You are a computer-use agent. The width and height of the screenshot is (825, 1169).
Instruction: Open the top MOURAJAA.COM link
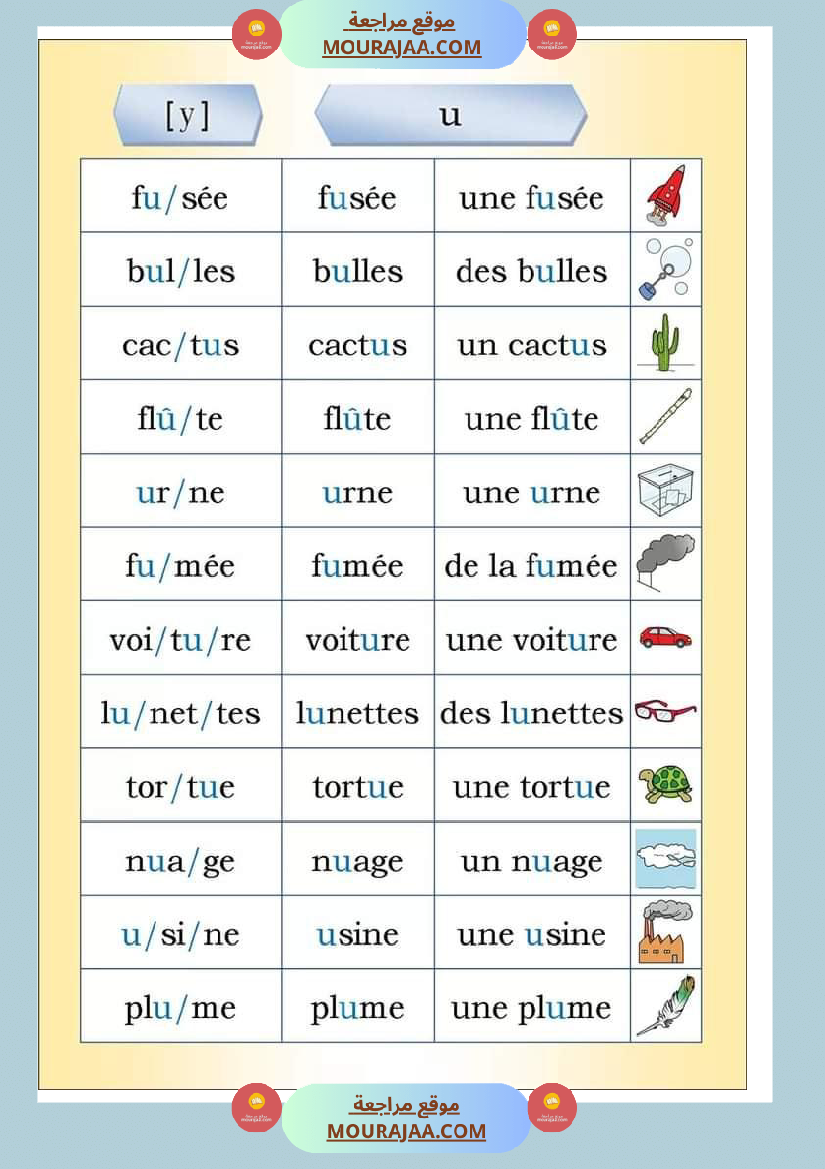(401, 47)
